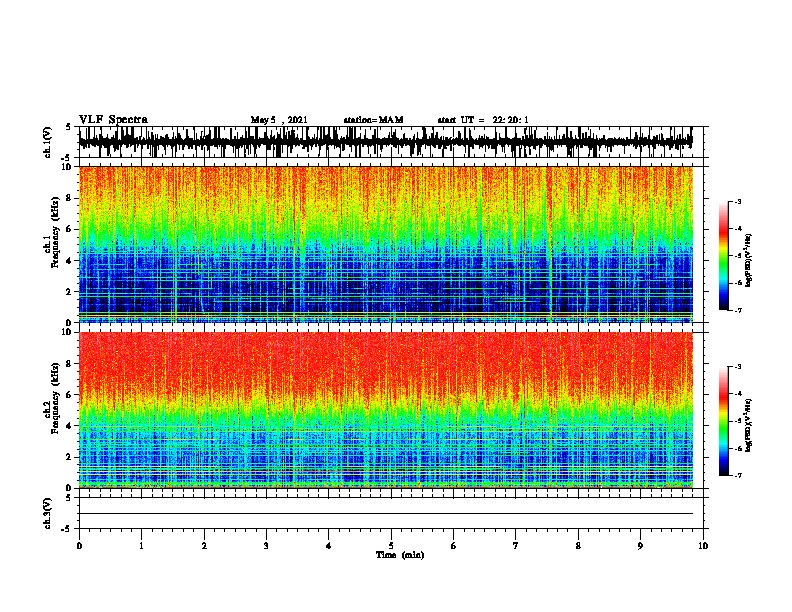Click the "-3" label on ch.1 color bar
Viewport: 792px width, 612px height.
(737, 201)
